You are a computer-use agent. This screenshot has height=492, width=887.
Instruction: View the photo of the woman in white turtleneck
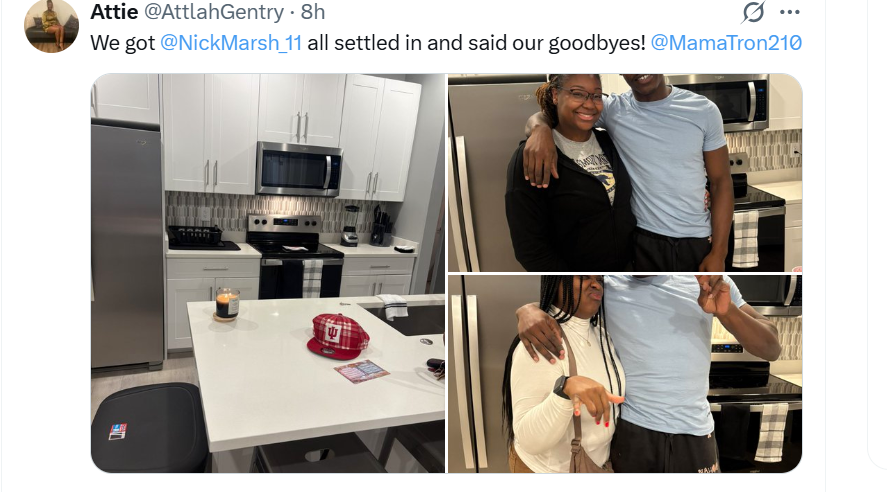tap(625, 374)
